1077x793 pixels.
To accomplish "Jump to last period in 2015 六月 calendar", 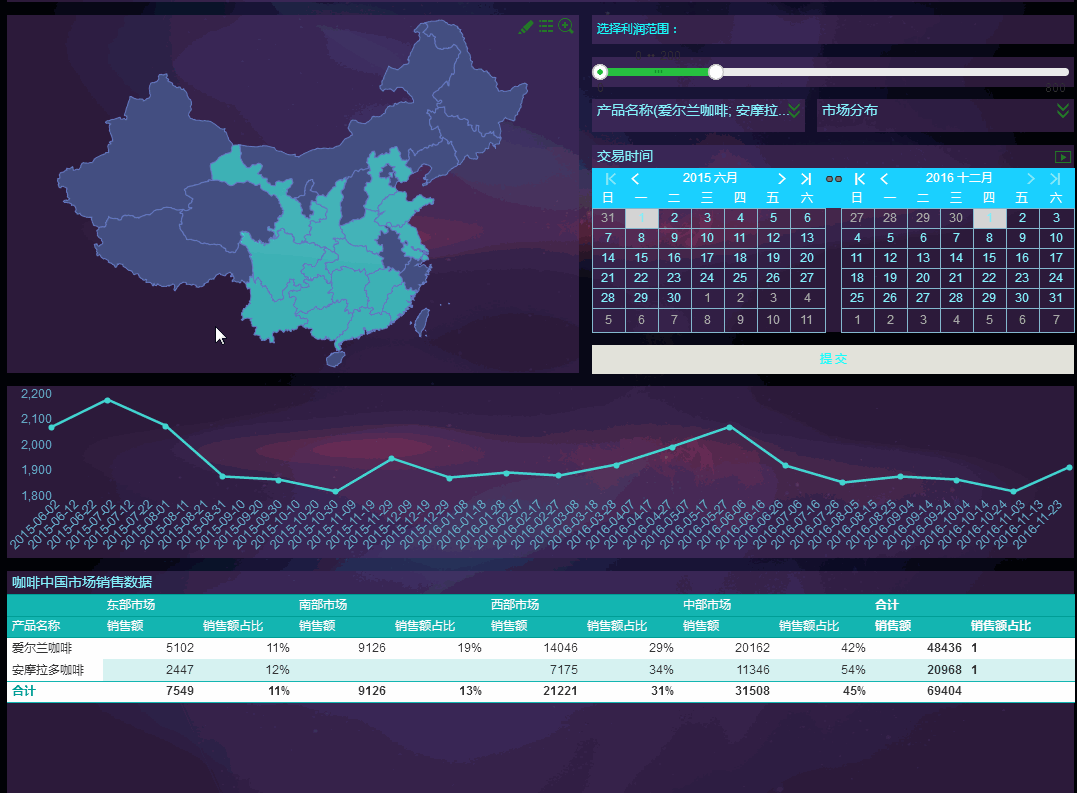I will tap(806, 178).
